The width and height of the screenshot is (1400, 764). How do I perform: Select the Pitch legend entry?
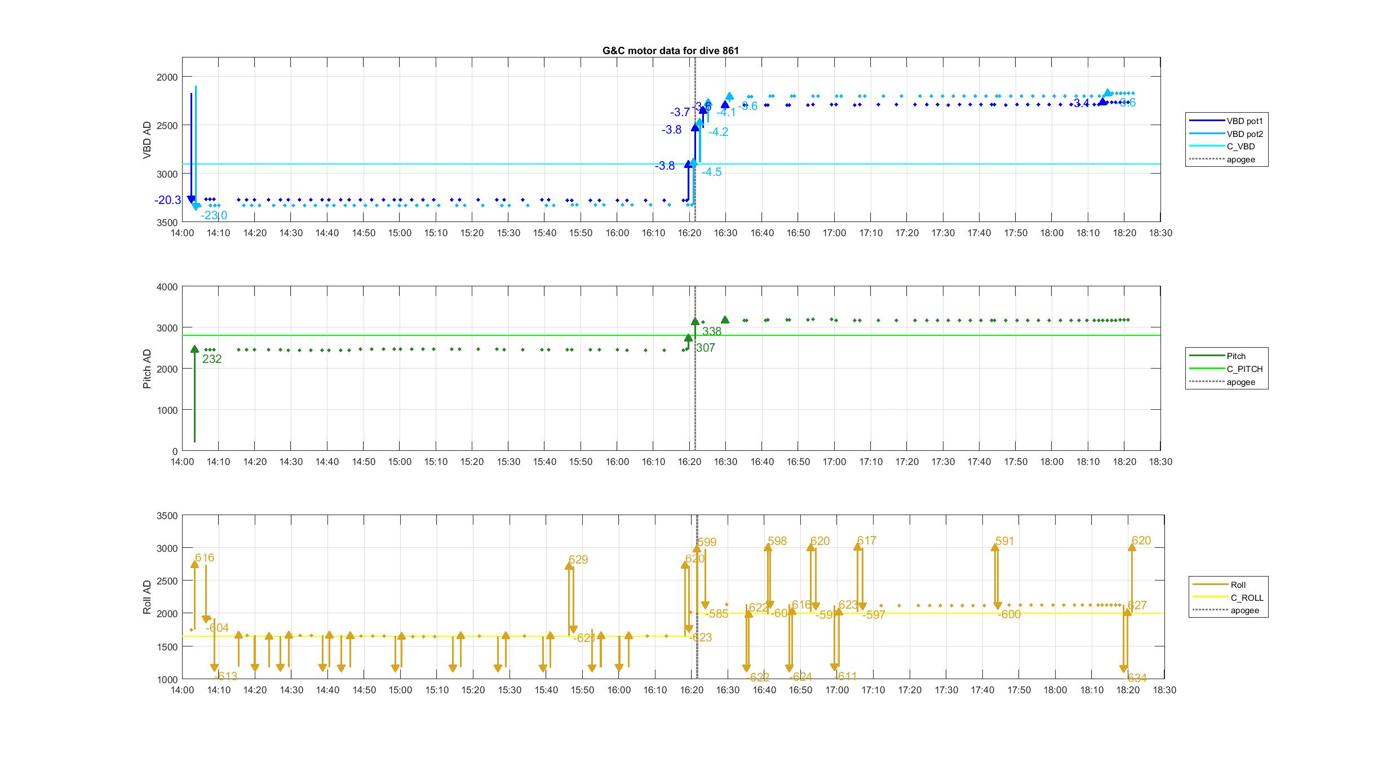[1217, 355]
